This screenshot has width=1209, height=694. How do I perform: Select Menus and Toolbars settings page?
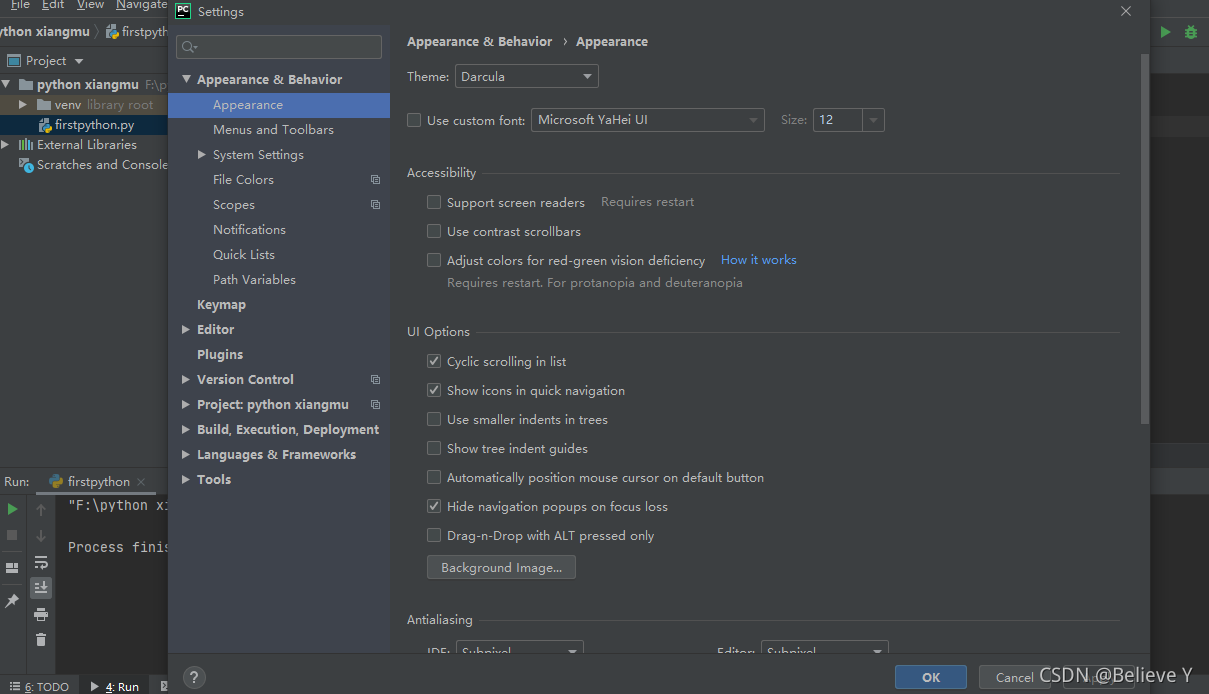pyautogui.click(x=273, y=130)
